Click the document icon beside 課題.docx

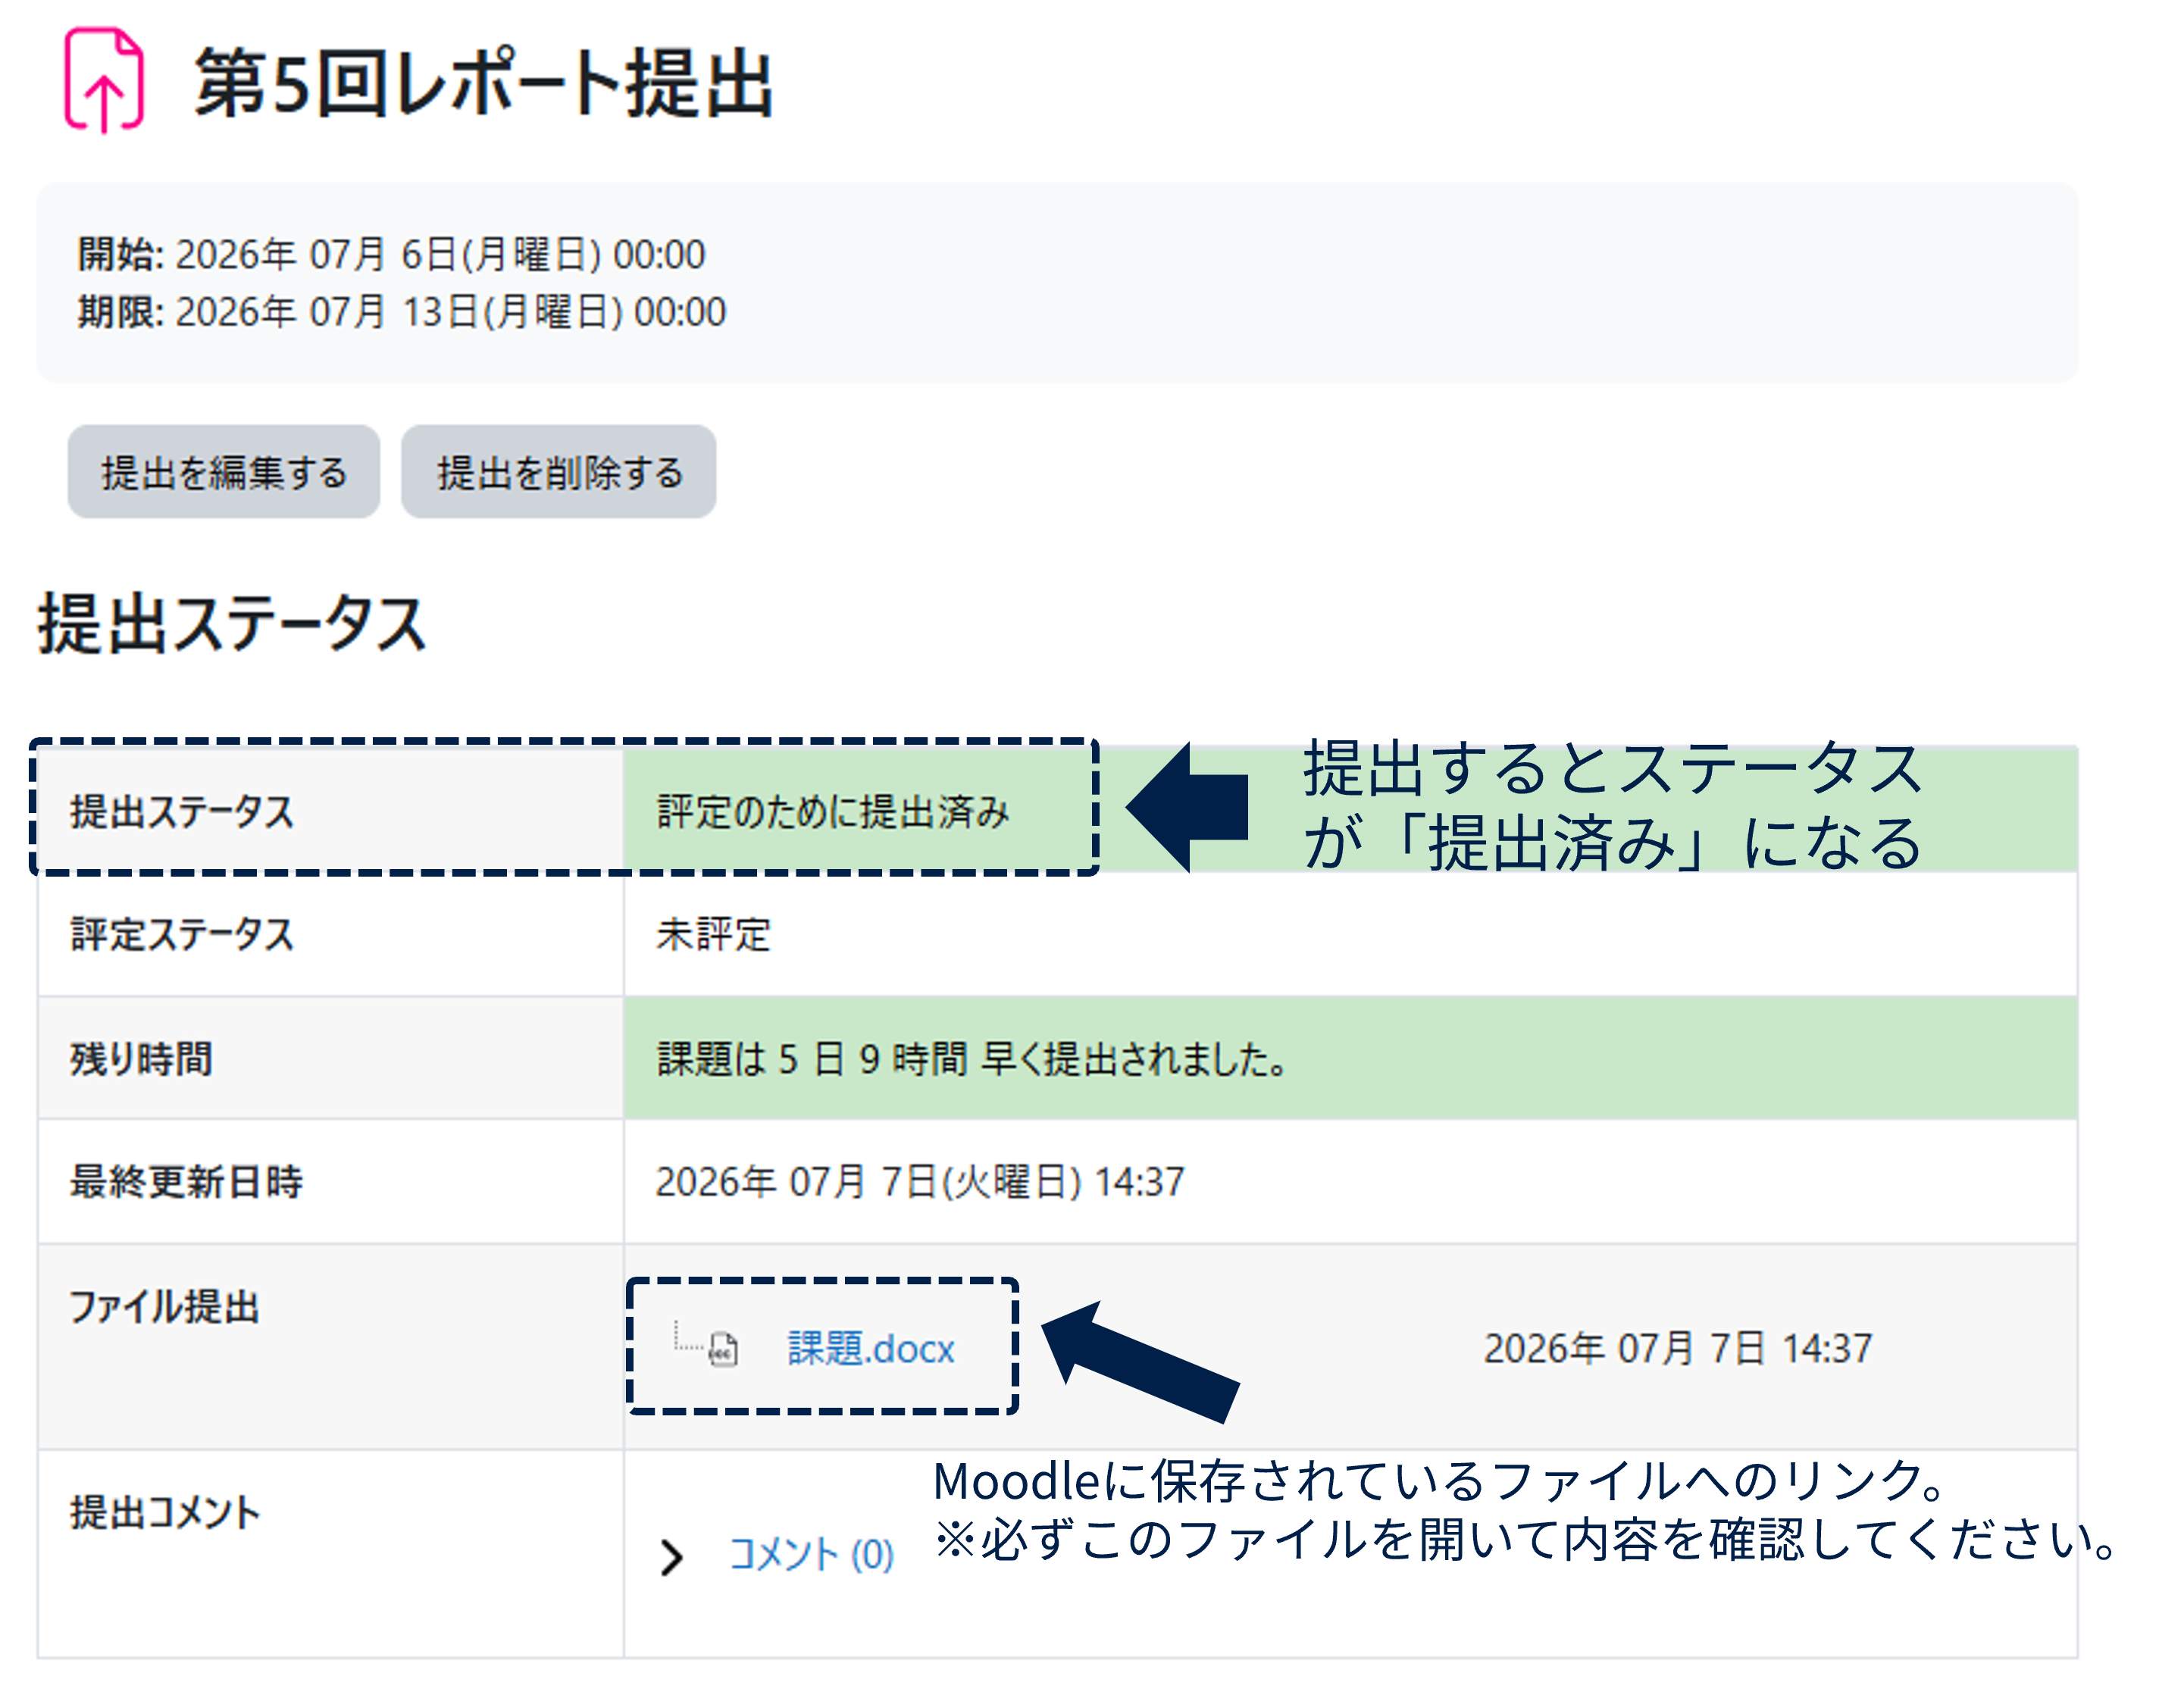tap(723, 1349)
